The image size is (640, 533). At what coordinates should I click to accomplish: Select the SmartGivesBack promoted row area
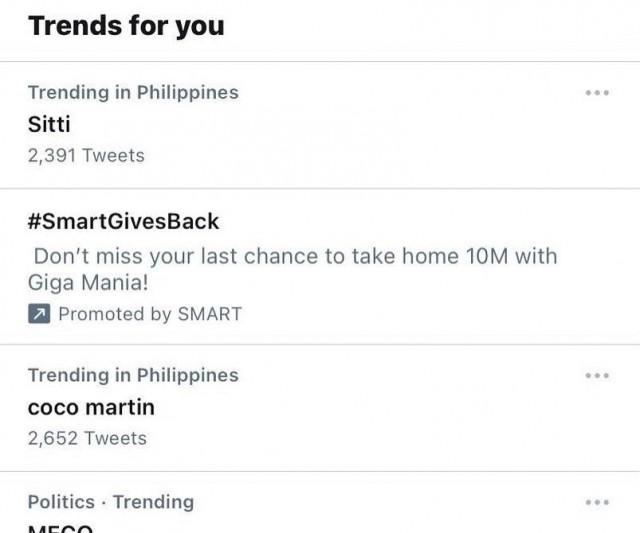point(320,267)
